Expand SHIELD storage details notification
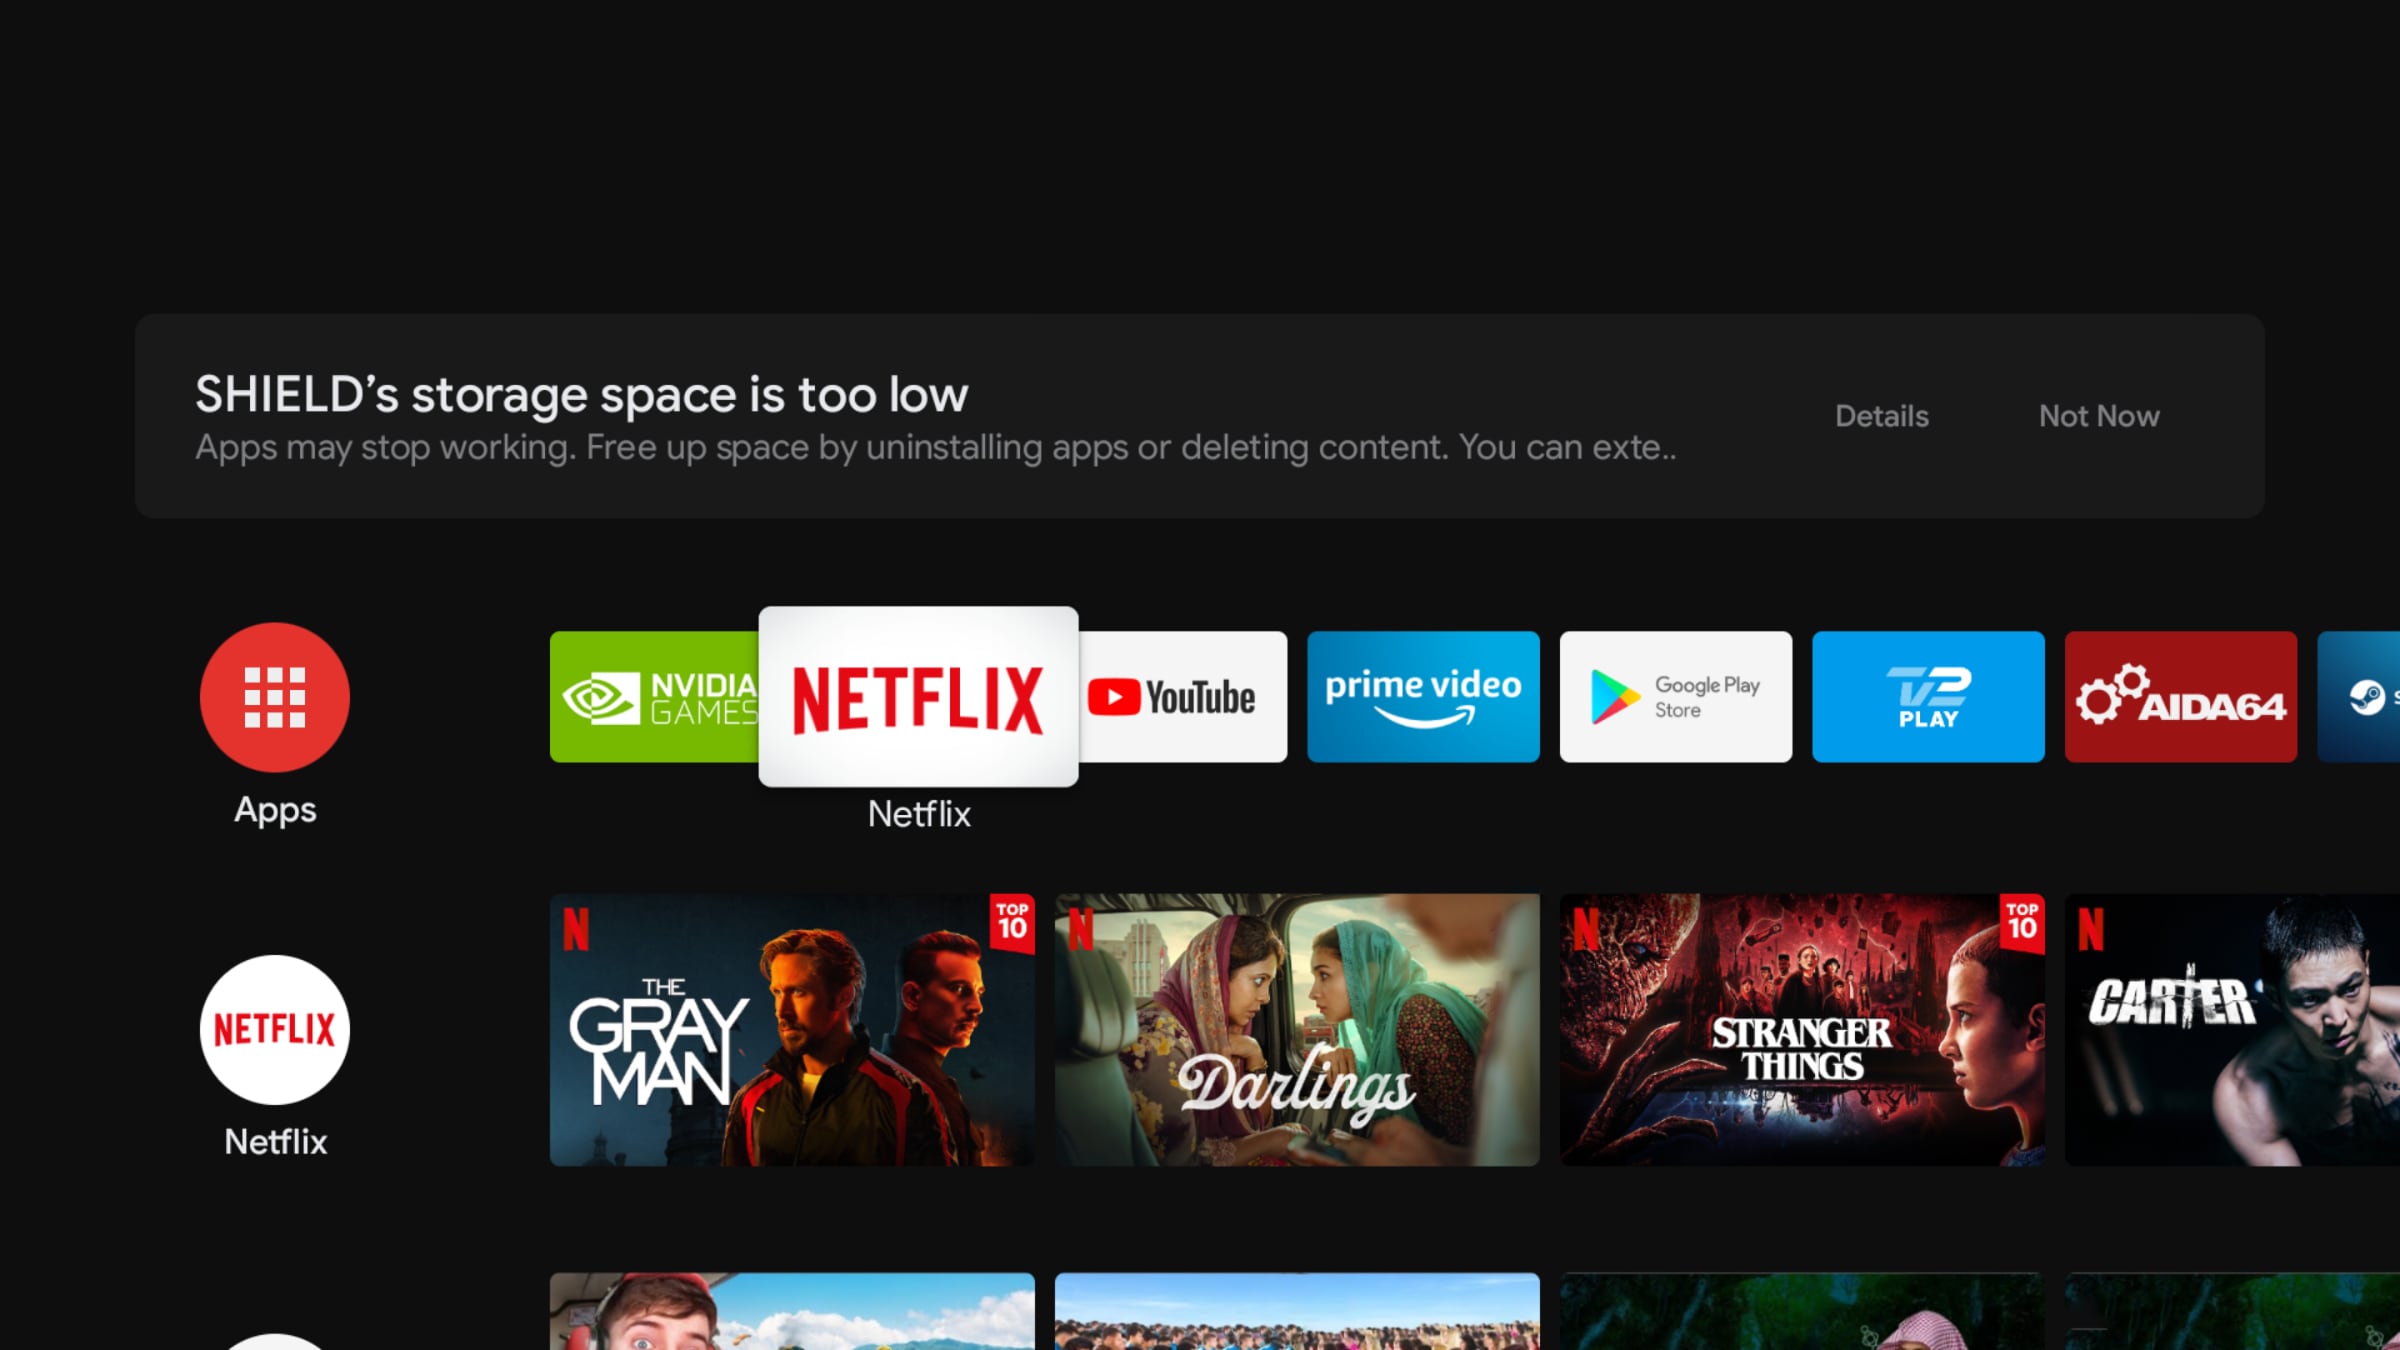 pos(1881,415)
